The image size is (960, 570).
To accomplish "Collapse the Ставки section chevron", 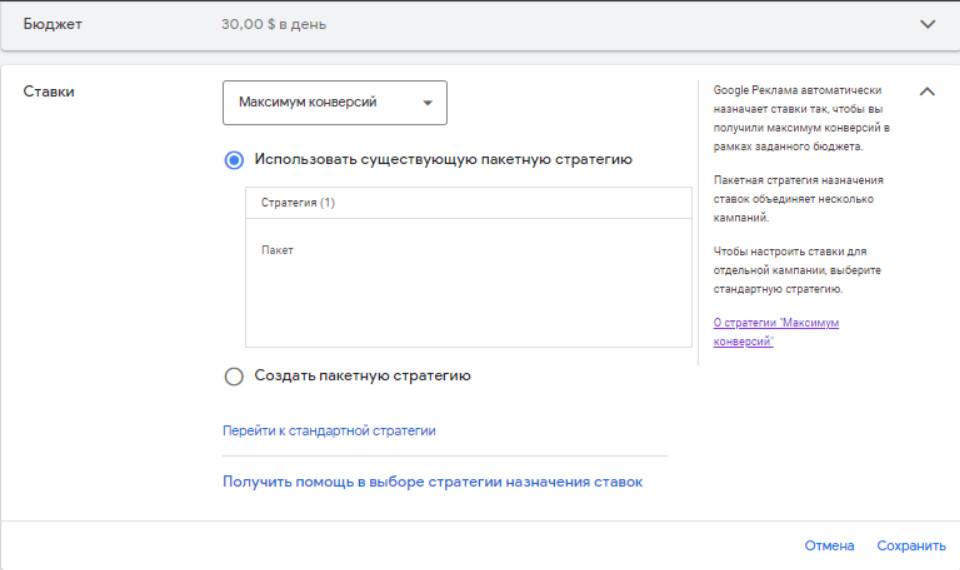I will click(927, 91).
